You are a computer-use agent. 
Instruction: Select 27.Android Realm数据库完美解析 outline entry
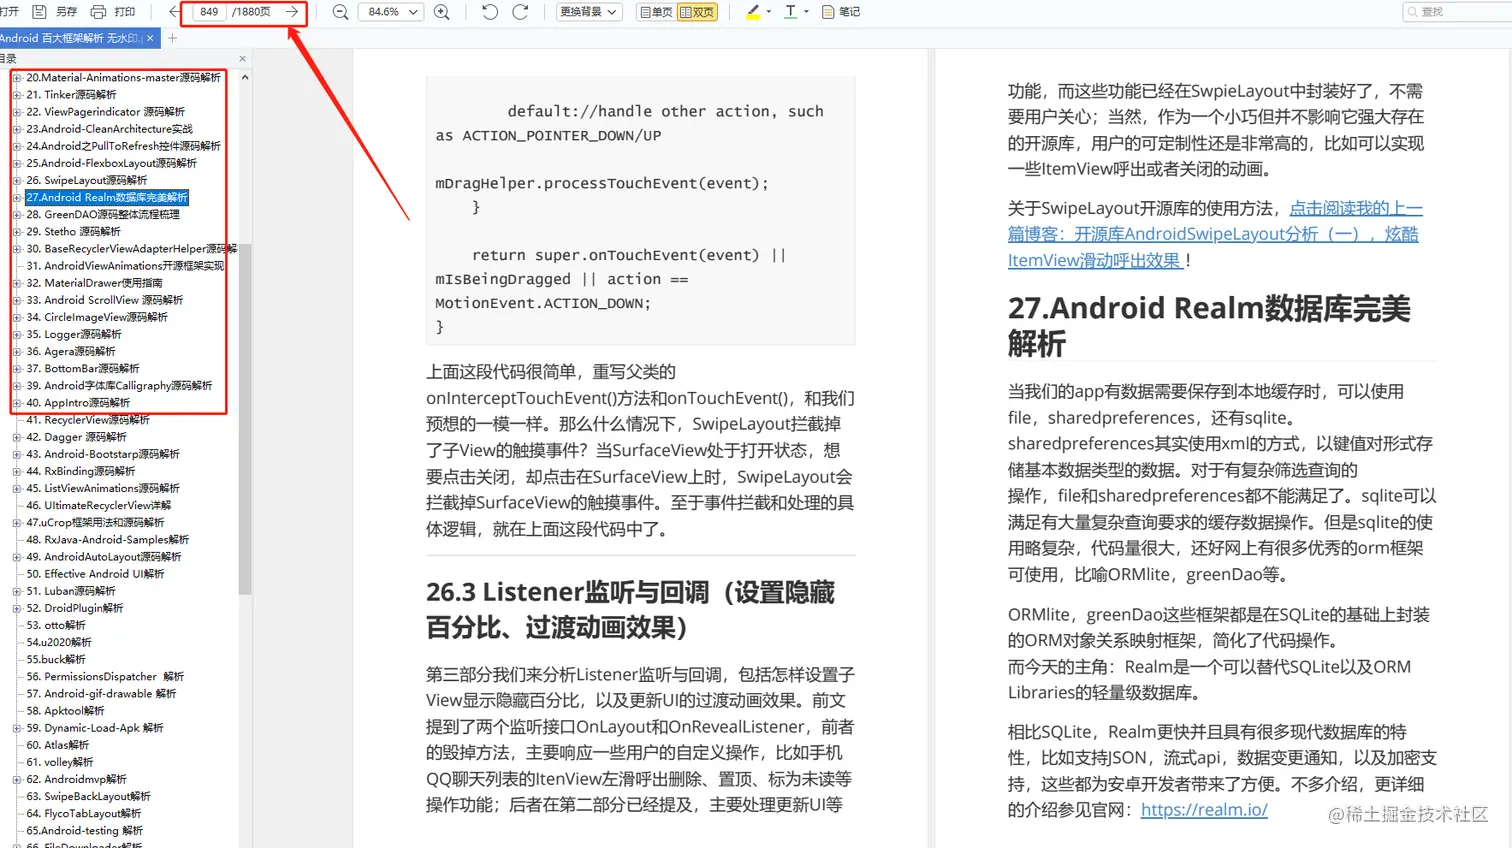(107, 198)
